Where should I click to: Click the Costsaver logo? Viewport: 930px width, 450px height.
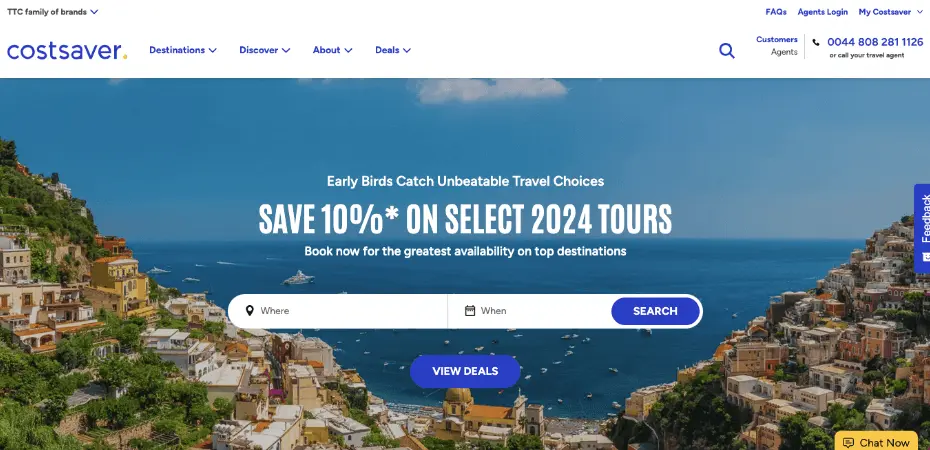[x=67, y=50]
